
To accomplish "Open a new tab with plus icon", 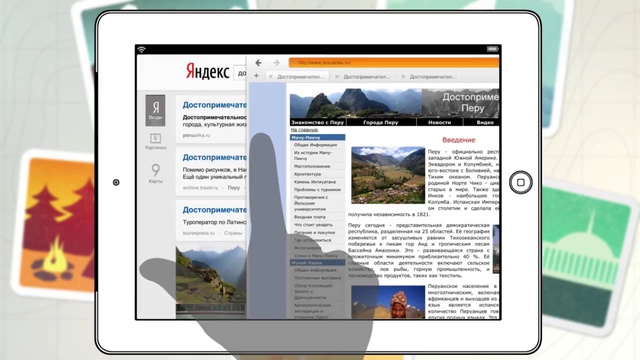I will [256, 76].
